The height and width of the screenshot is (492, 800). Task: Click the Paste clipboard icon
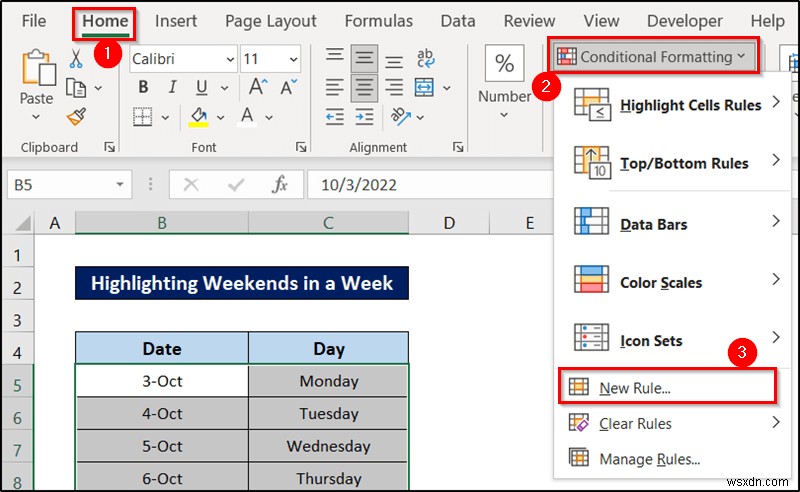pos(38,67)
